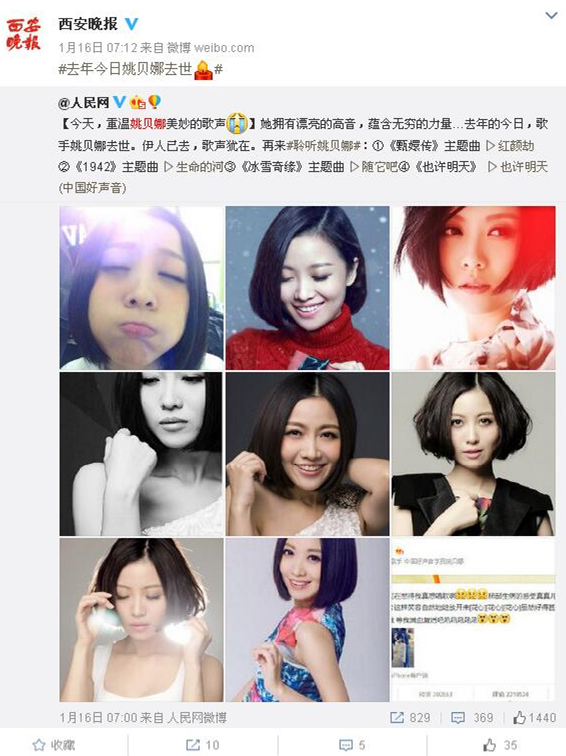Viewport: 566px width, 756px height.
Task: Open the 西安晚报 account name link
Action: click(x=88, y=24)
